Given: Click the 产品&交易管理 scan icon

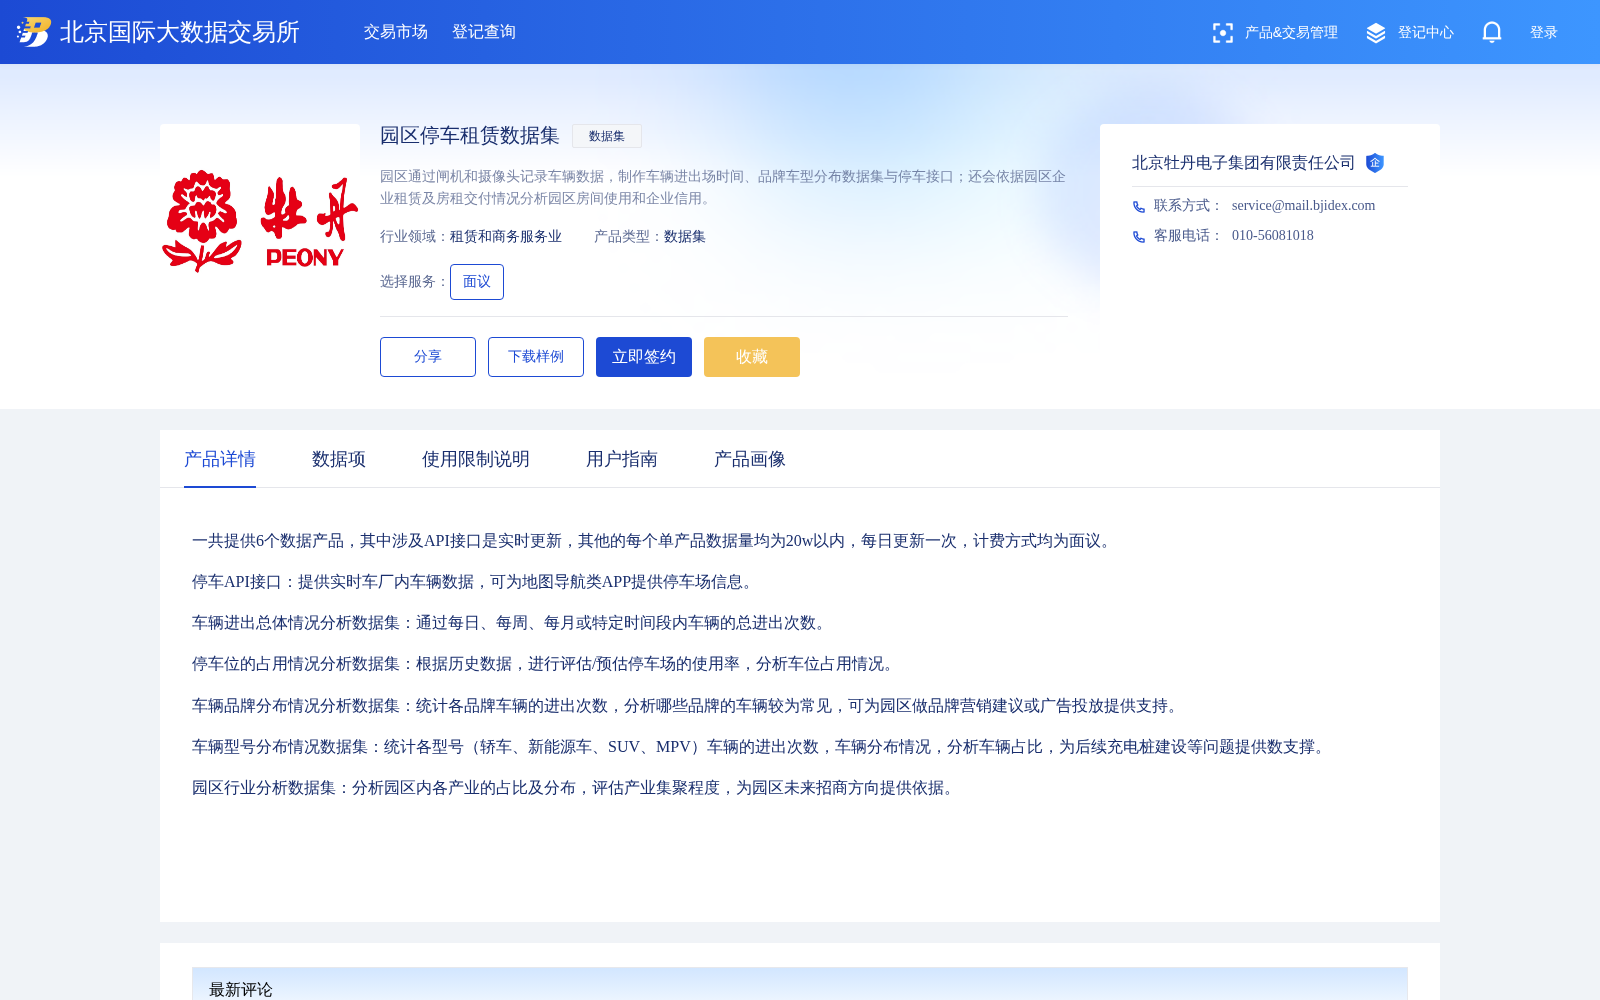Looking at the screenshot, I should click(x=1222, y=33).
